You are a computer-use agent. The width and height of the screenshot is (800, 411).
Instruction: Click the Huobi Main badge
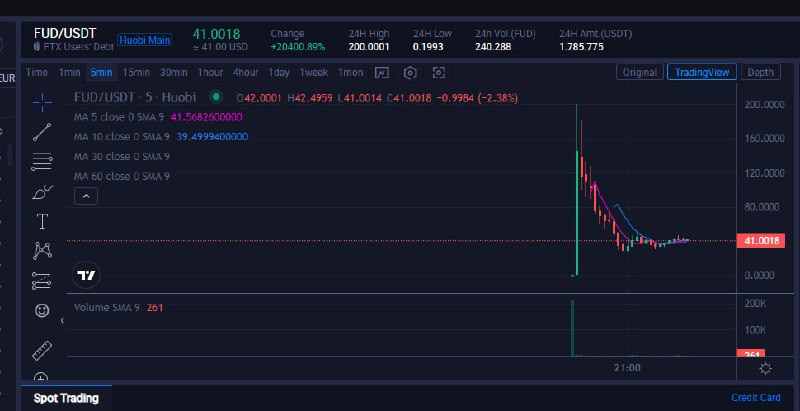pyautogui.click(x=144, y=40)
